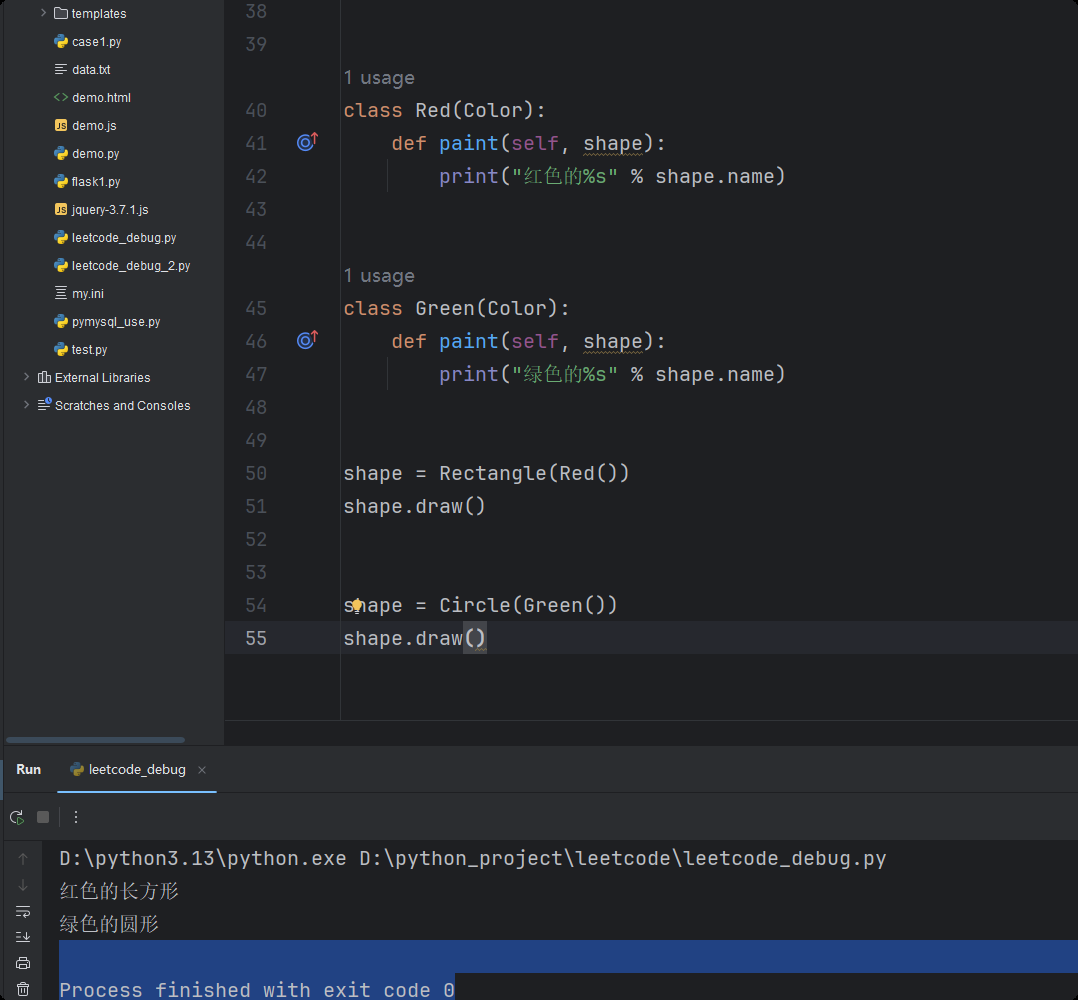This screenshot has height=1000, width=1078.
Task: Click the leetcode_debug.py path in console
Action: (x=623, y=858)
